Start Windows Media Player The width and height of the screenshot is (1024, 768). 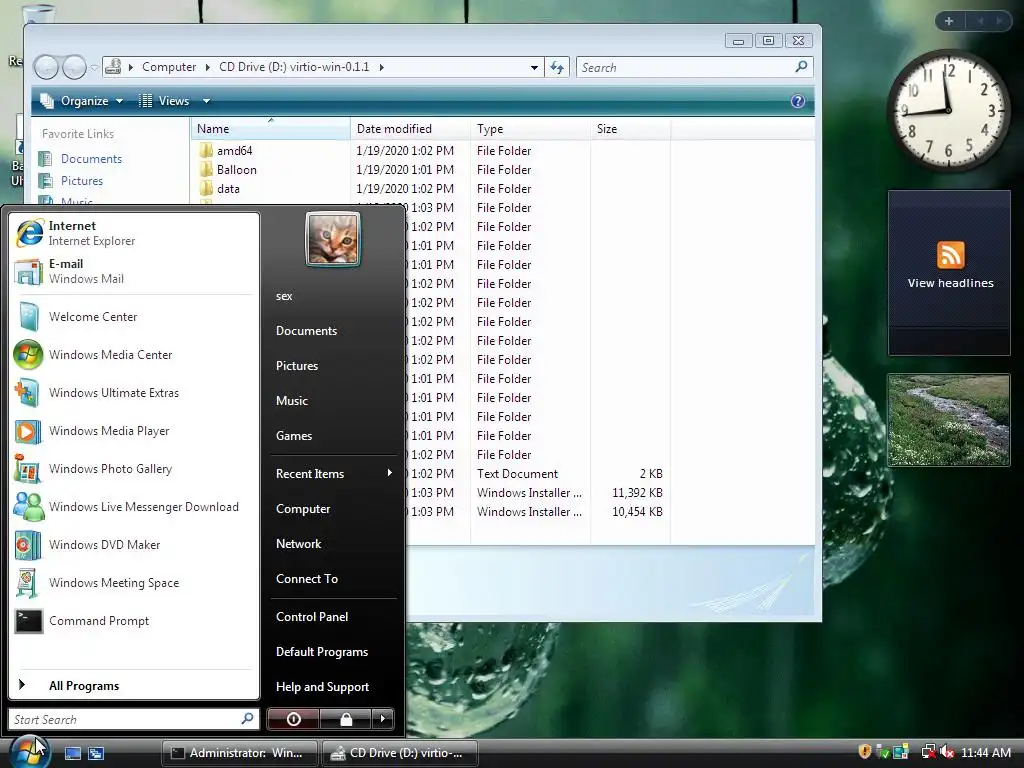[x=134, y=431]
